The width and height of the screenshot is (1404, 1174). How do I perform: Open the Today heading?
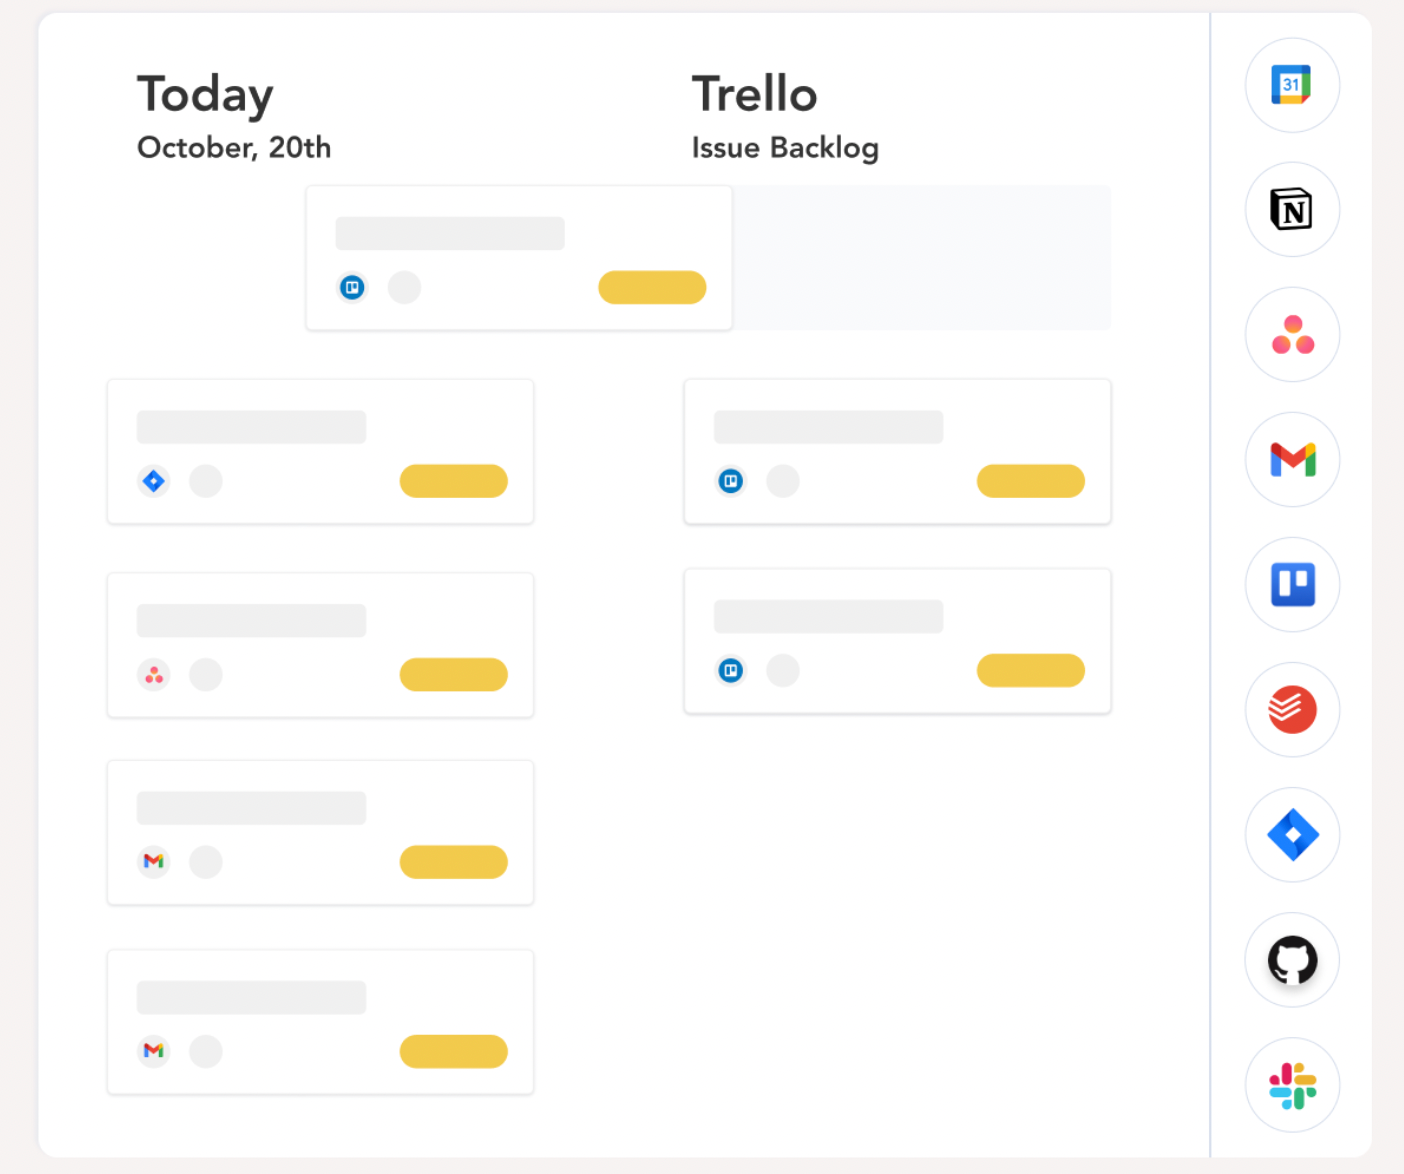(x=205, y=95)
